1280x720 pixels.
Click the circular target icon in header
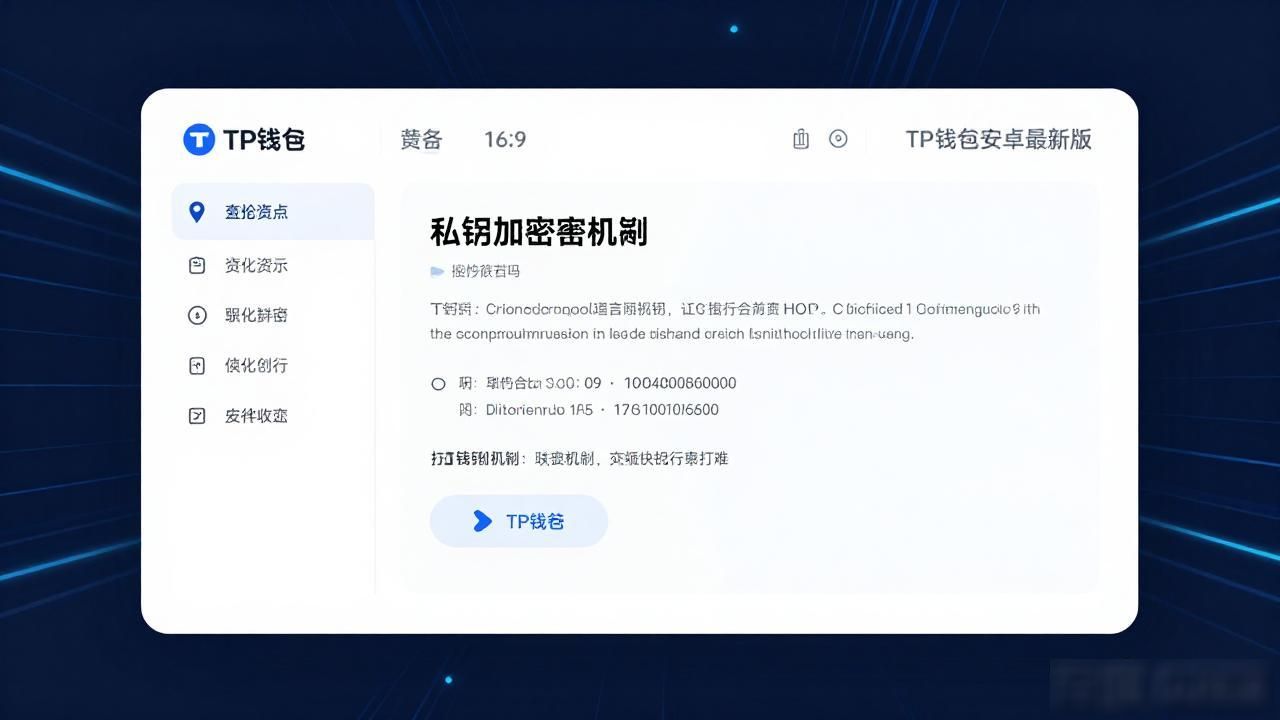tap(838, 139)
